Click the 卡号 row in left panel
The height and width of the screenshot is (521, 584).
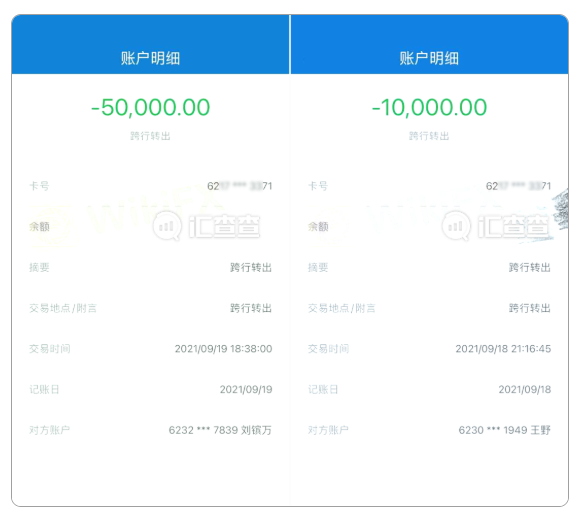[x=150, y=186]
